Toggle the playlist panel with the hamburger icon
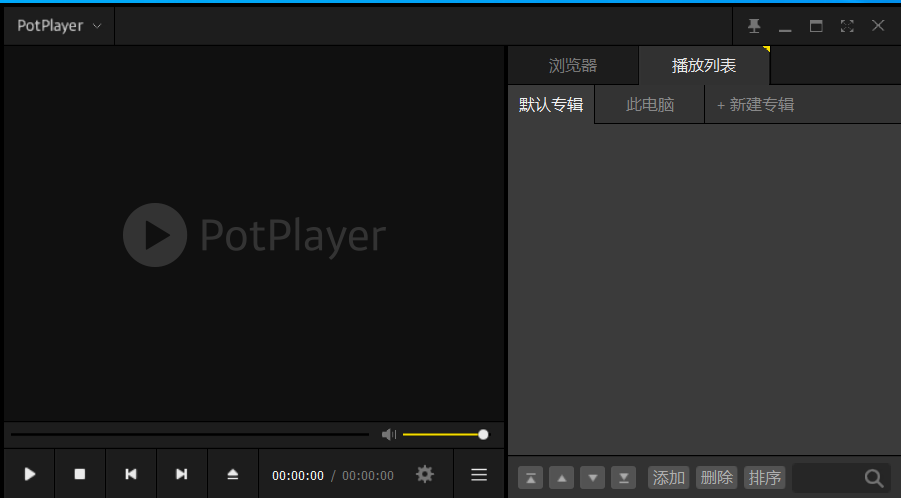 coord(479,474)
